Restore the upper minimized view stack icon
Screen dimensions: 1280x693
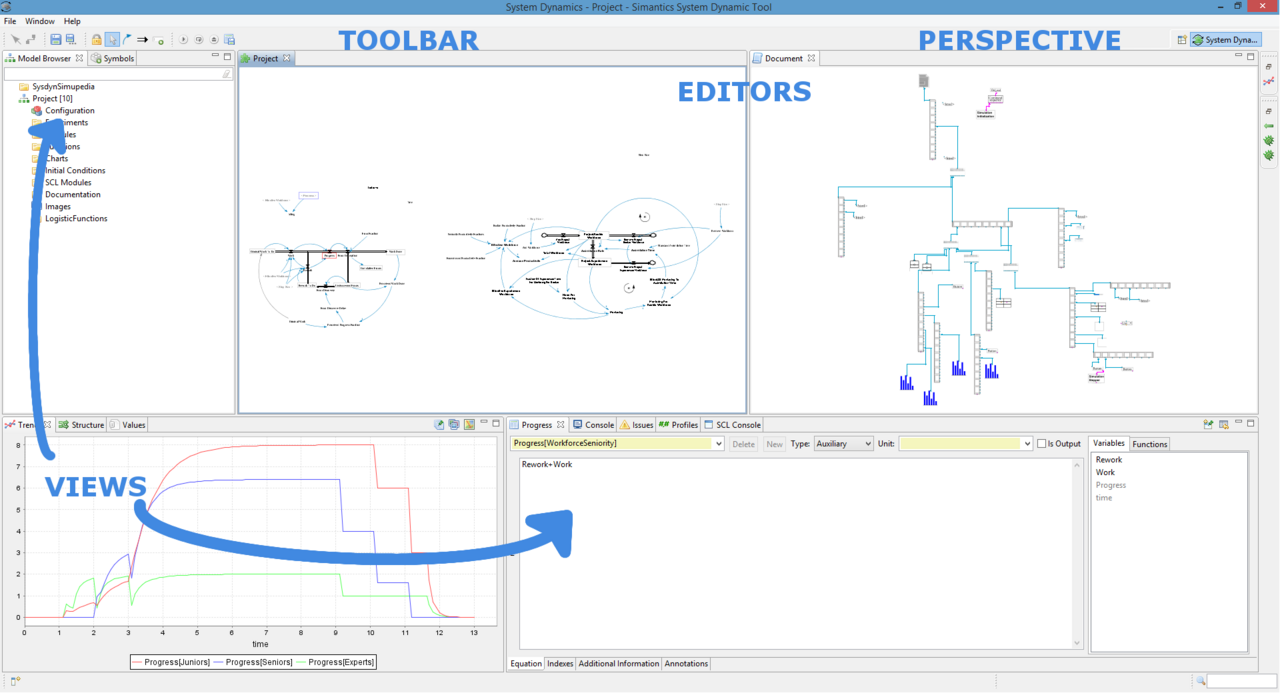[x=1269, y=67]
